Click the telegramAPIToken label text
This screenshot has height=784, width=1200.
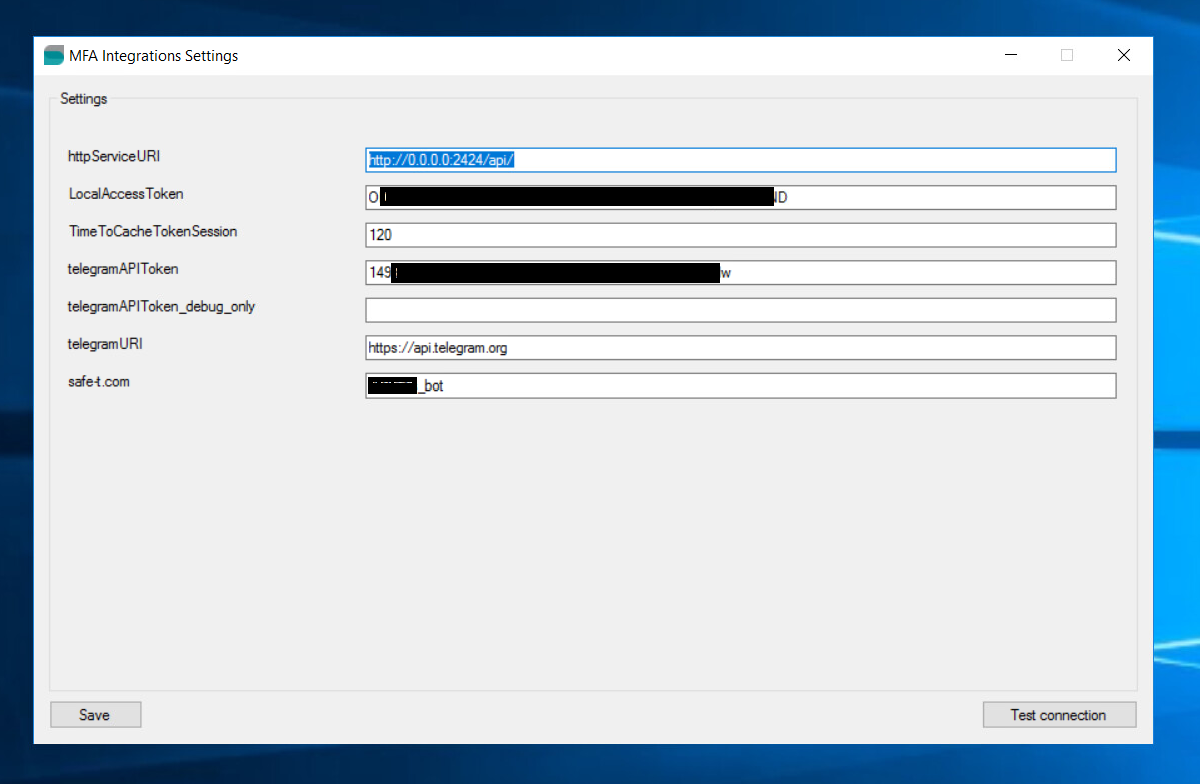(123, 269)
